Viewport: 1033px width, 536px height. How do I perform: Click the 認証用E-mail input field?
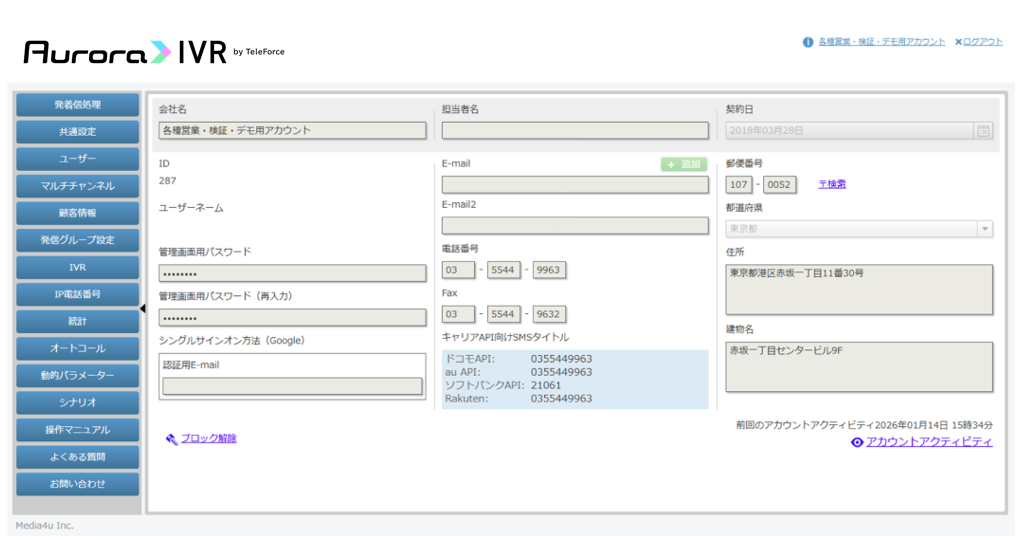click(x=292, y=386)
